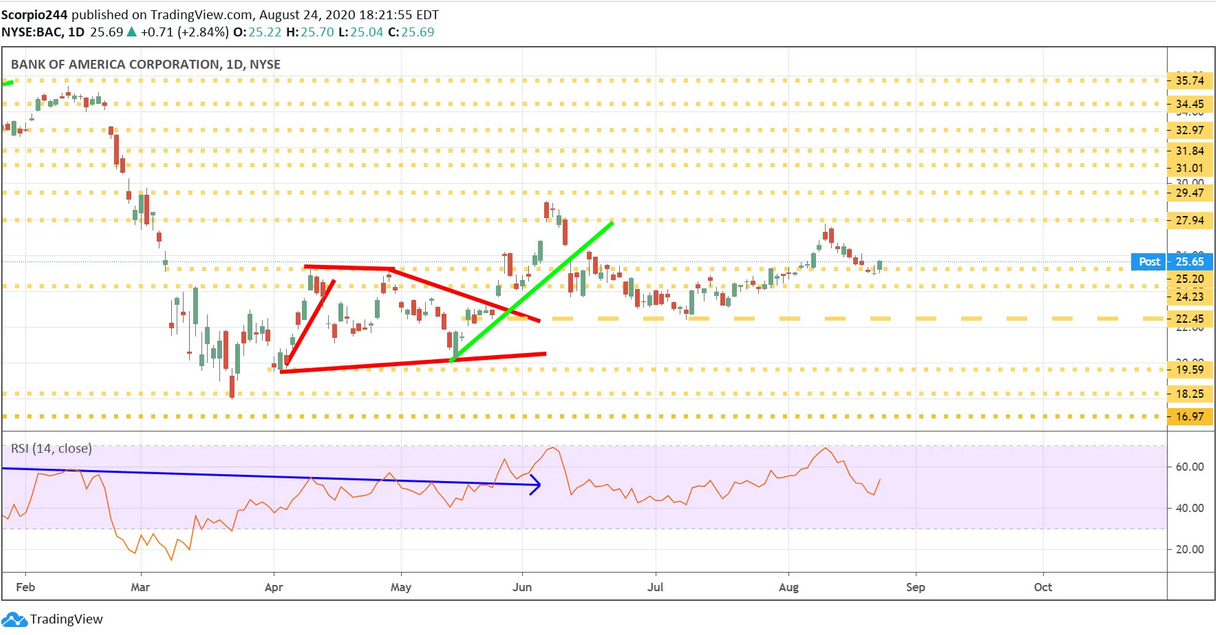
Task: Click the green rising trendline on price chart
Action: point(531,291)
